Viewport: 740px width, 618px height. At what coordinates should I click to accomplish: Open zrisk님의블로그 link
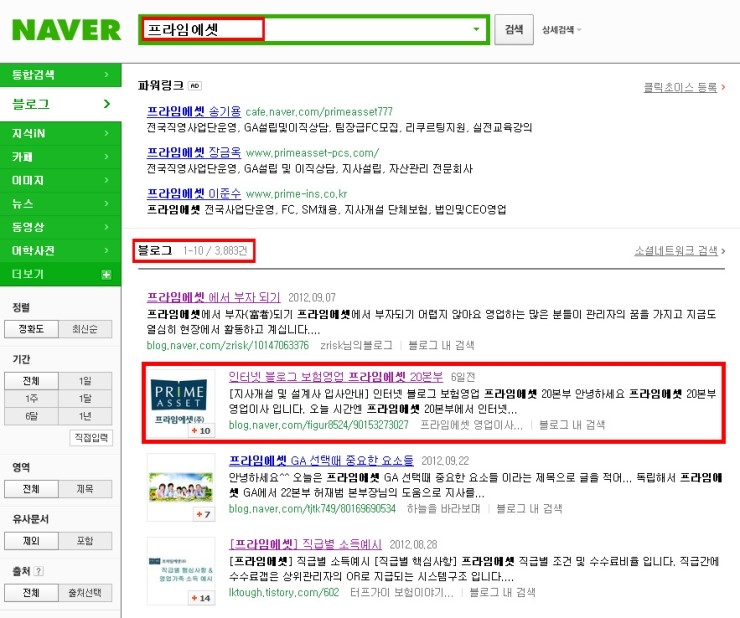[x=356, y=346]
